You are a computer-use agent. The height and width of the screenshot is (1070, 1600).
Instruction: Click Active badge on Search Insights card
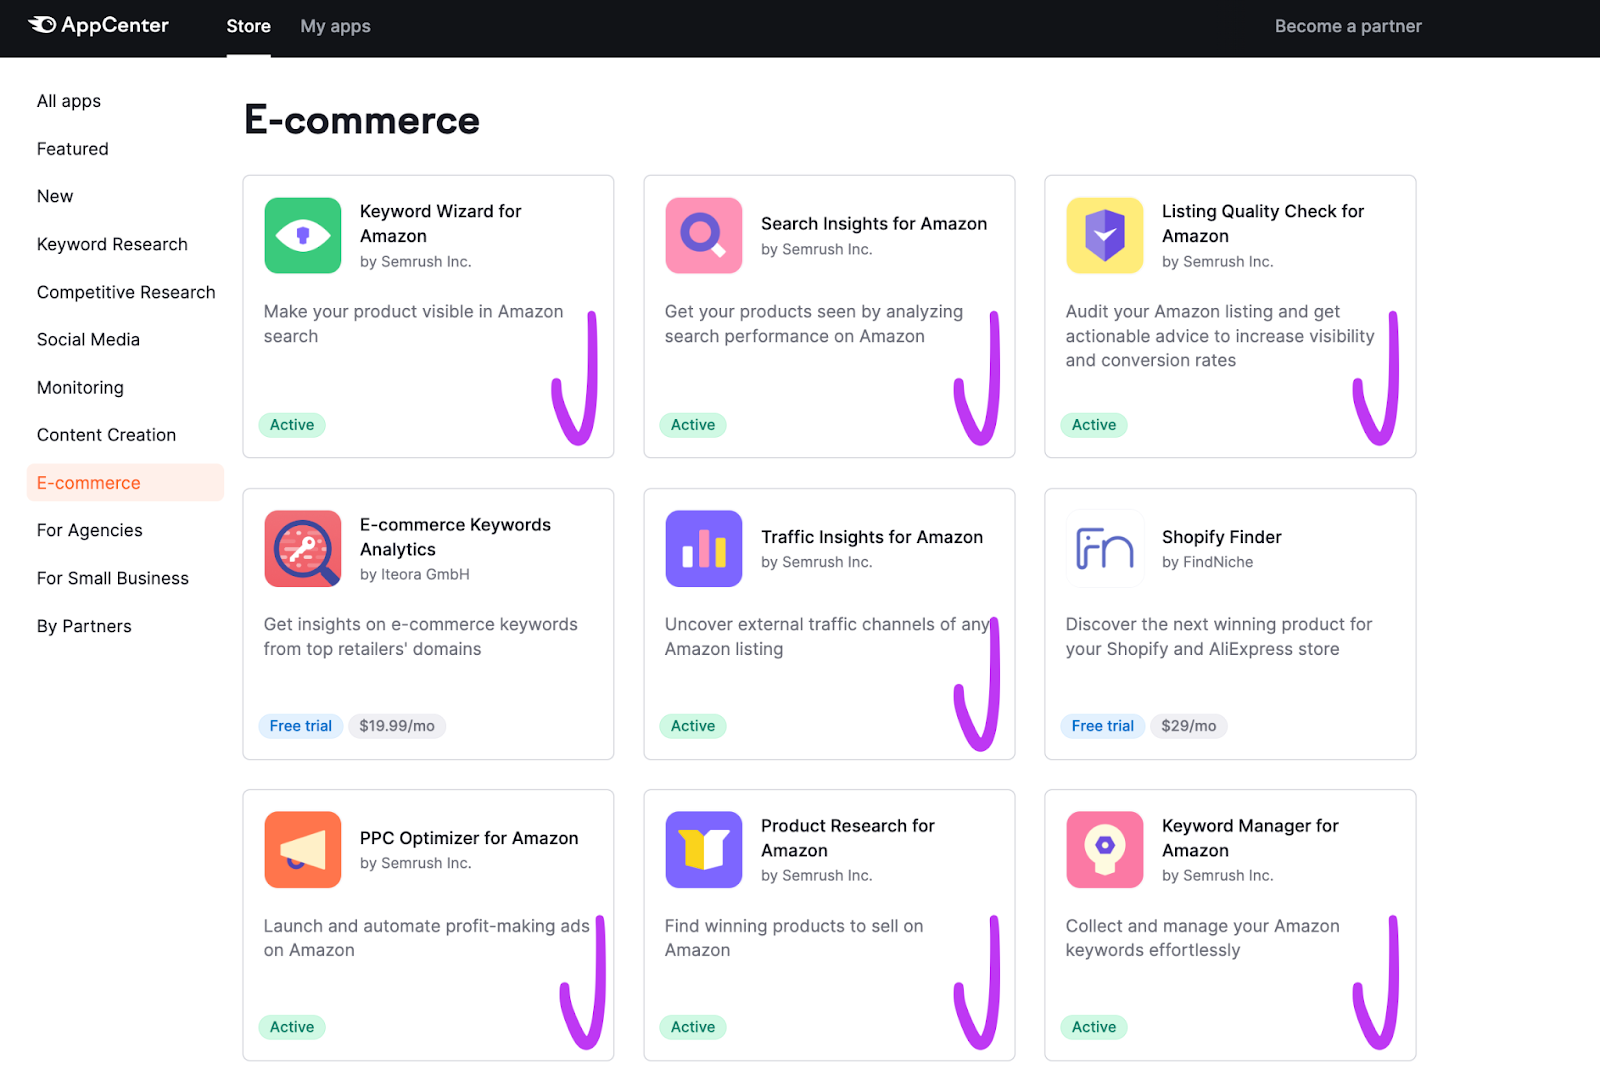pyautogui.click(x=693, y=425)
